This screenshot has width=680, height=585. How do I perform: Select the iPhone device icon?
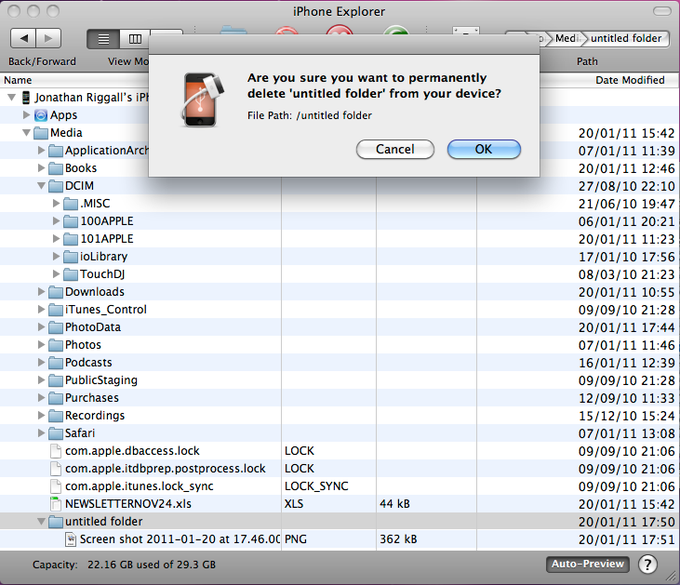pyautogui.click(x=26, y=98)
